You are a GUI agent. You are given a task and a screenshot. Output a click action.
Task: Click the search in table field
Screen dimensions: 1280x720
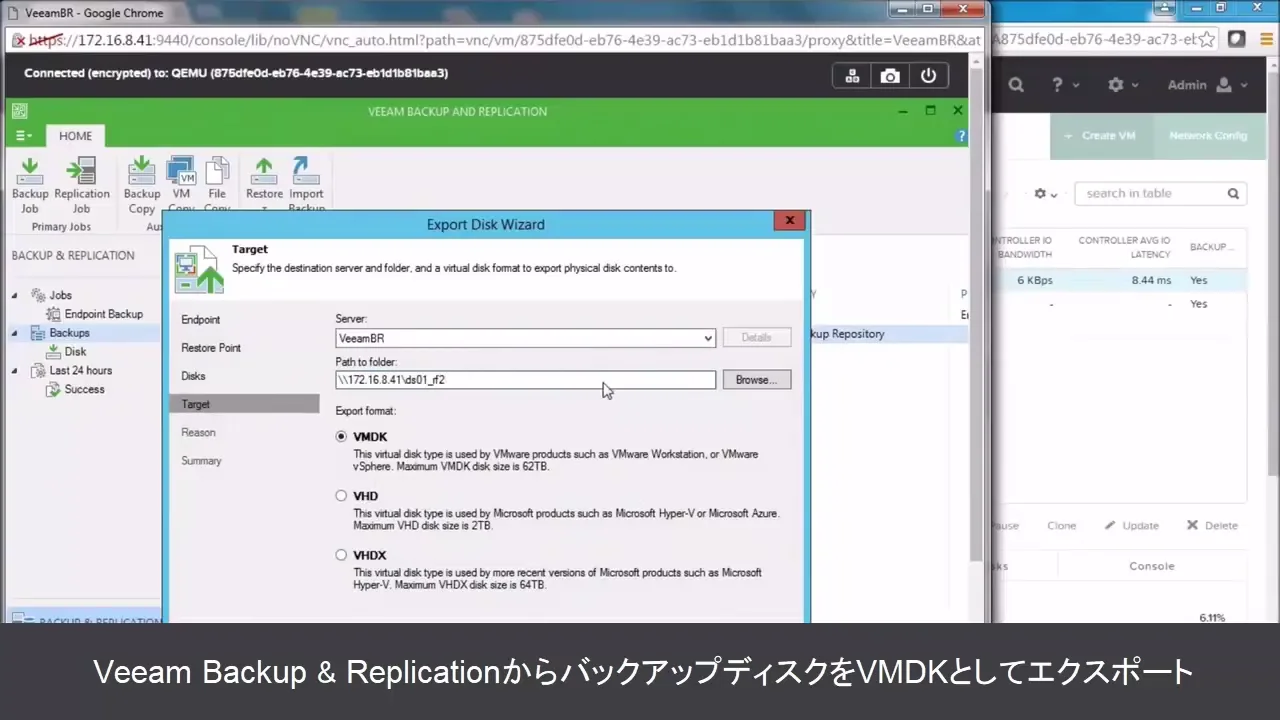(1161, 194)
